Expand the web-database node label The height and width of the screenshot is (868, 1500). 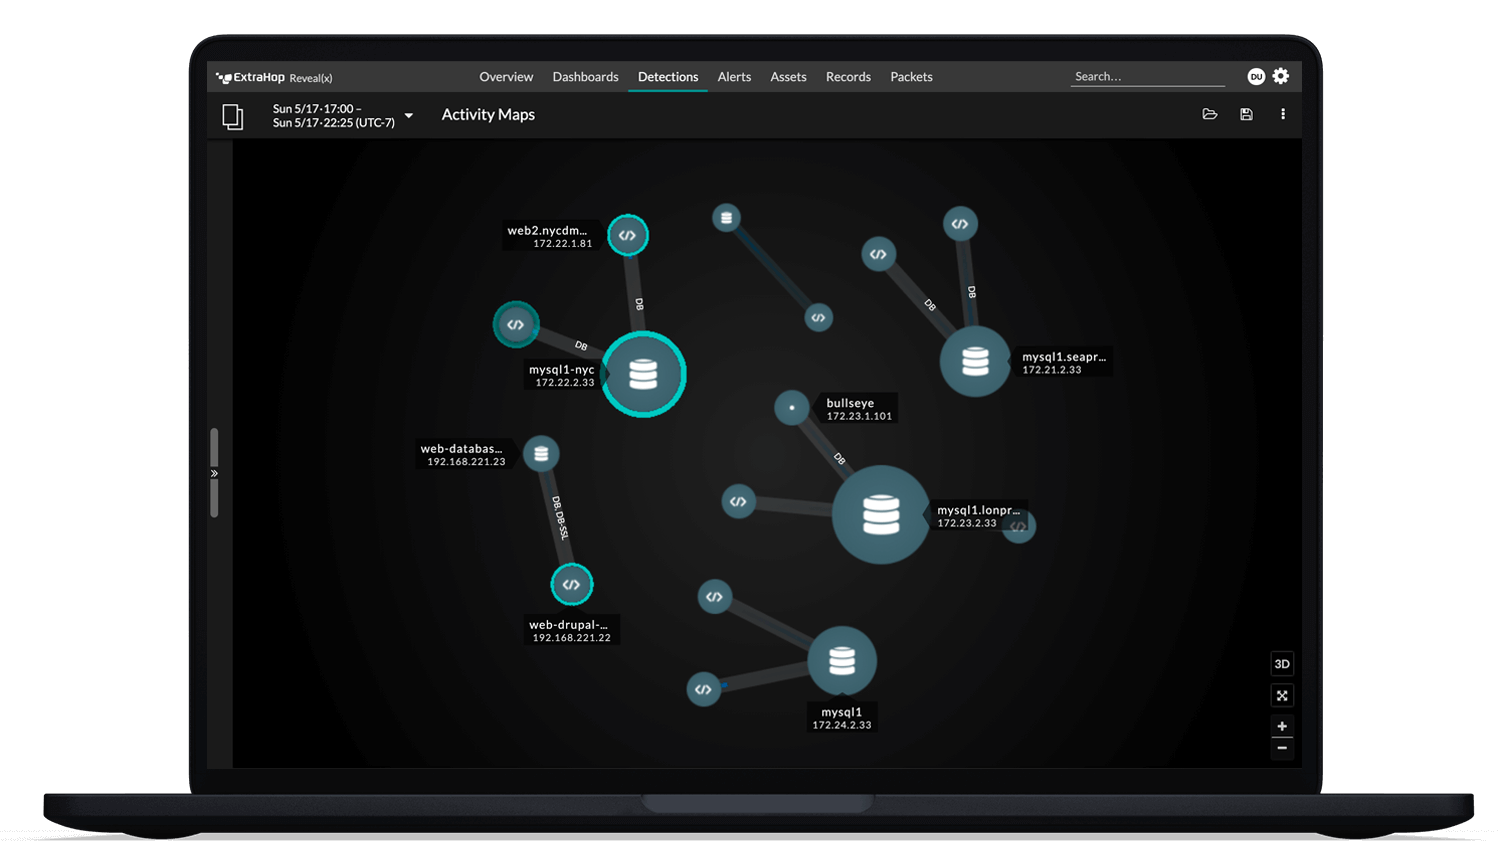pos(465,455)
